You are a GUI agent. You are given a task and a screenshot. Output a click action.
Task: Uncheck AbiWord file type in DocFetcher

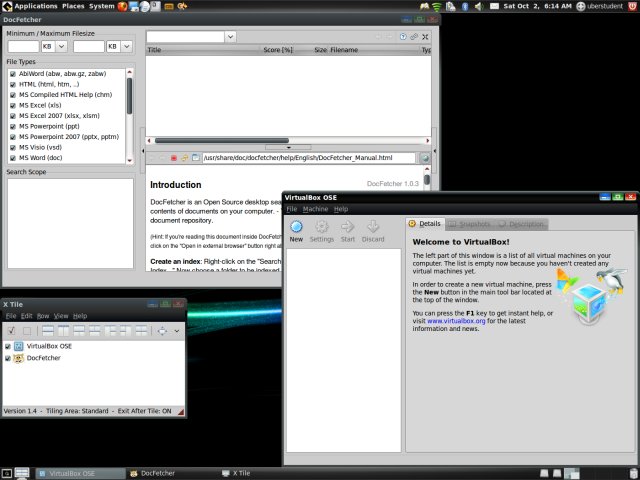coord(13,74)
